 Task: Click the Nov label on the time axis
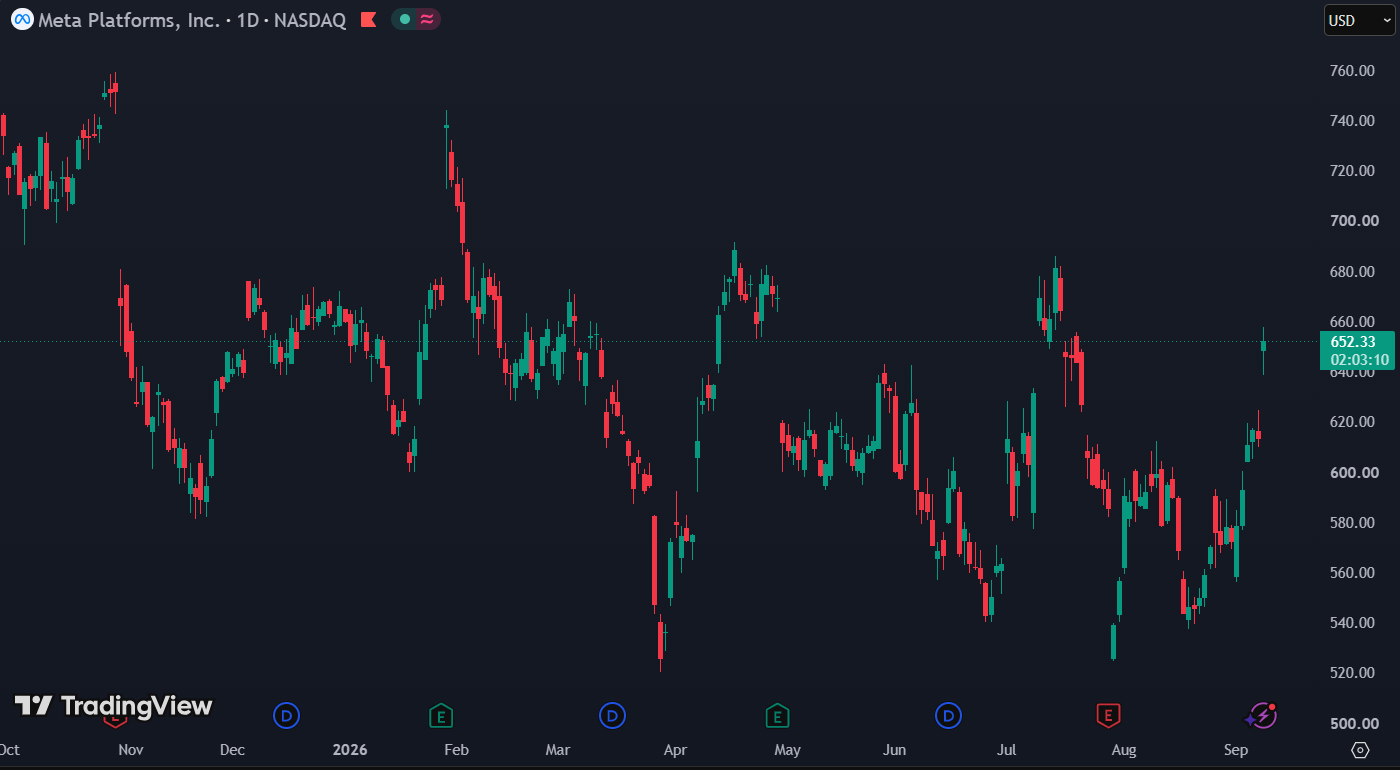point(131,750)
